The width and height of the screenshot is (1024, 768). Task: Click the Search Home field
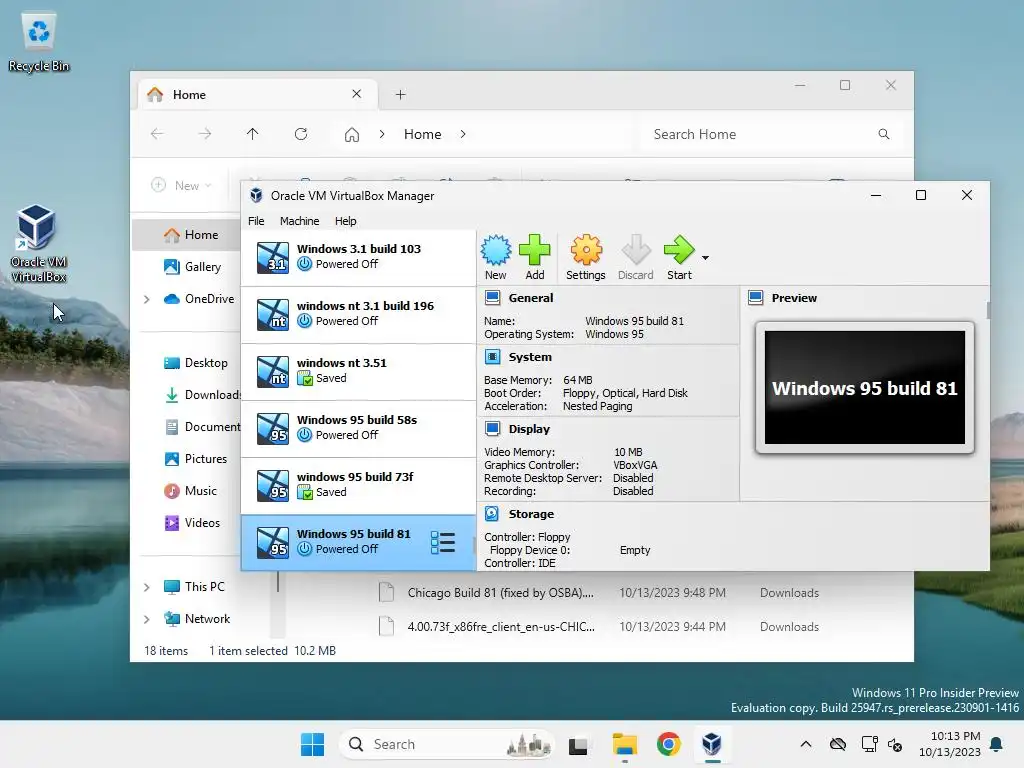771,134
